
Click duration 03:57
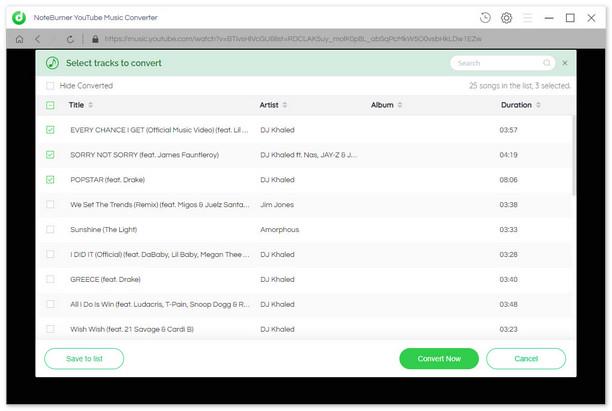click(509, 130)
